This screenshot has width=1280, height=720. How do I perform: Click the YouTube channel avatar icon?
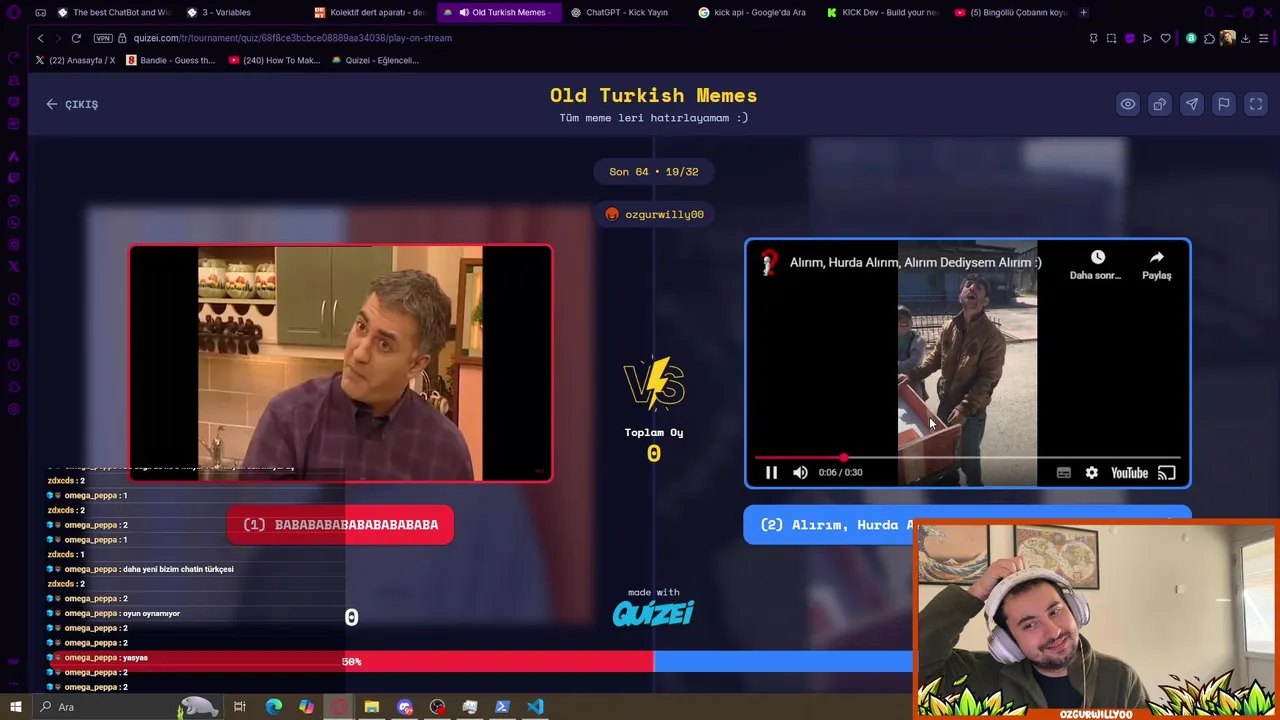pyautogui.click(x=768, y=262)
